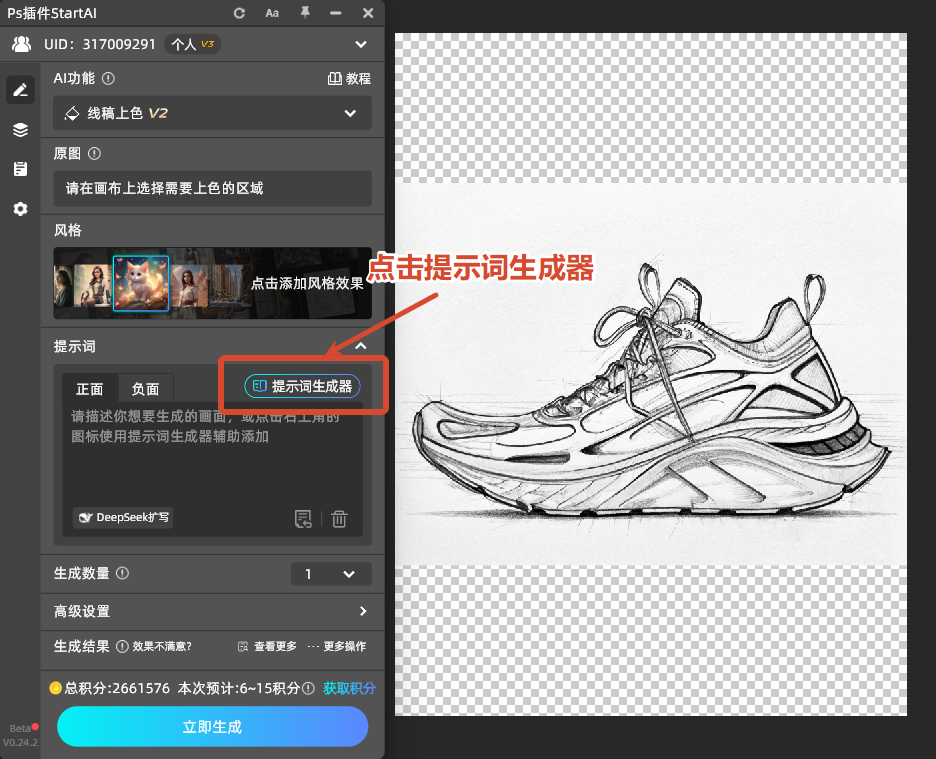Viewport: 936px width, 759px height.
Task: Click the 获取积分 link
Action: point(349,688)
